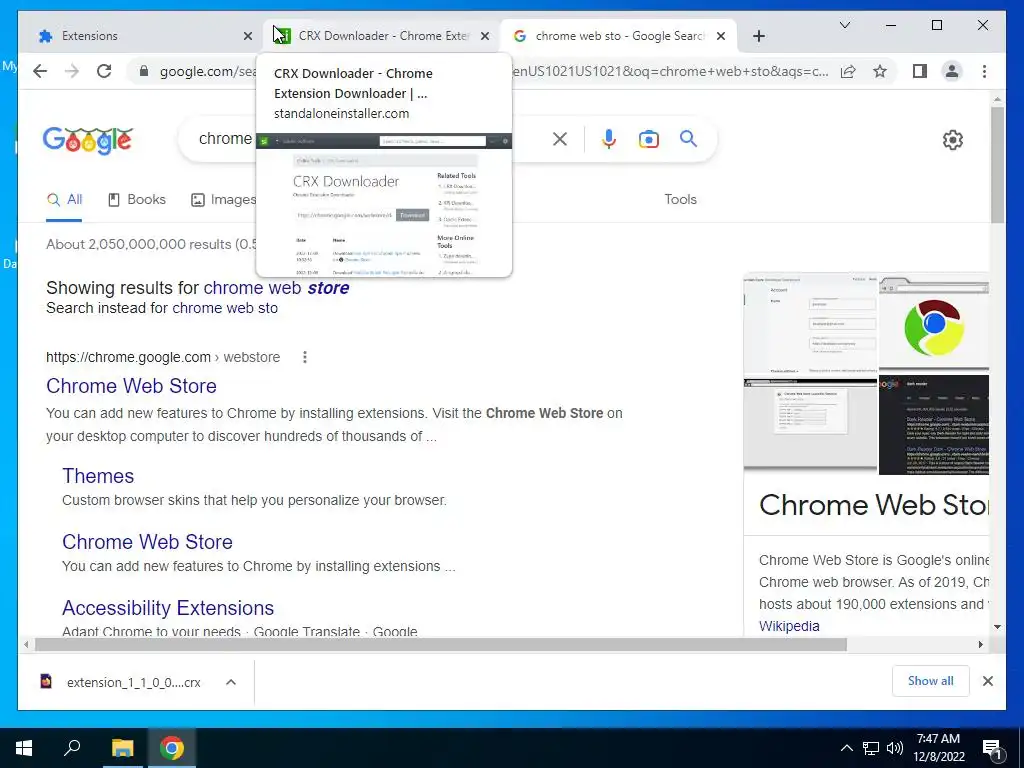Click the vertical page scrollbar

[x=997, y=165]
